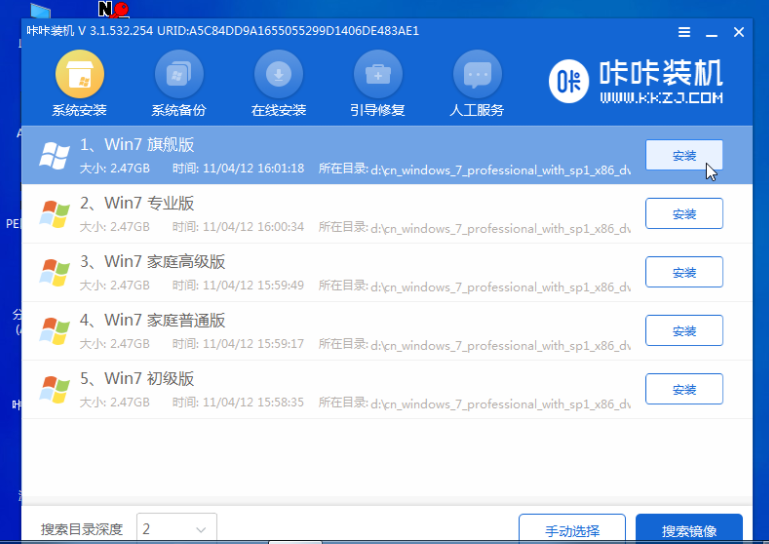Click the 搜索镜像 search image button
769x544 pixels.
click(x=688, y=529)
